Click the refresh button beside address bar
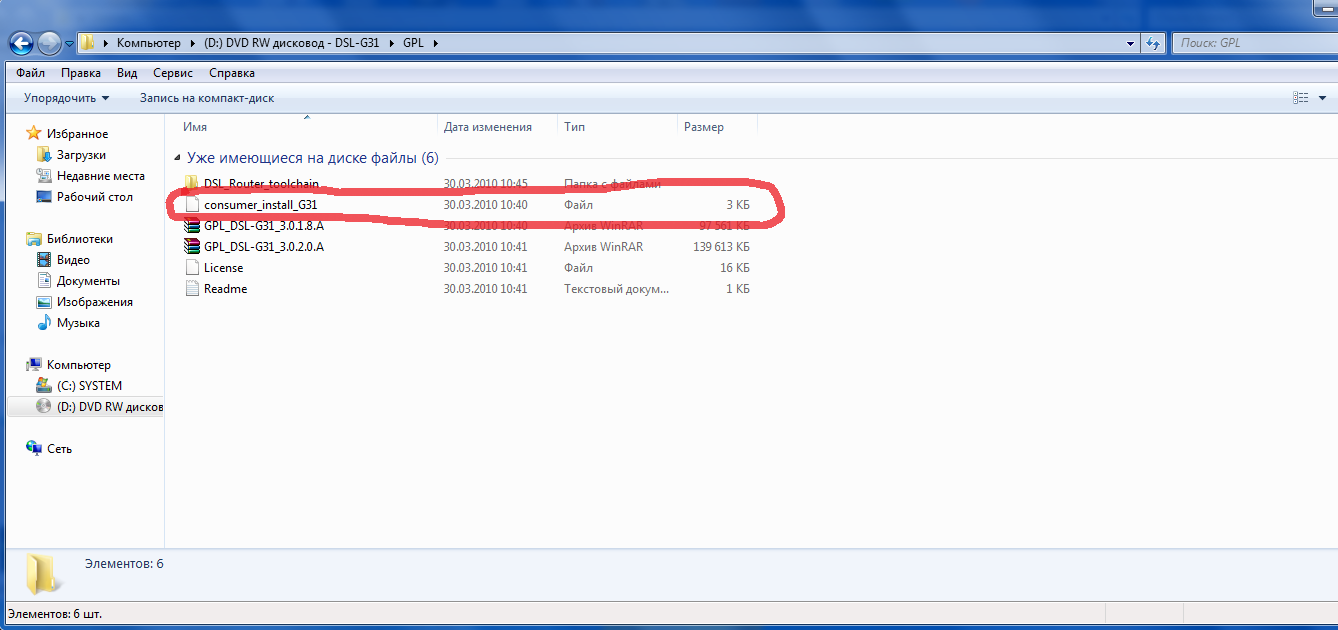The image size is (1338, 630). tap(1154, 43)
